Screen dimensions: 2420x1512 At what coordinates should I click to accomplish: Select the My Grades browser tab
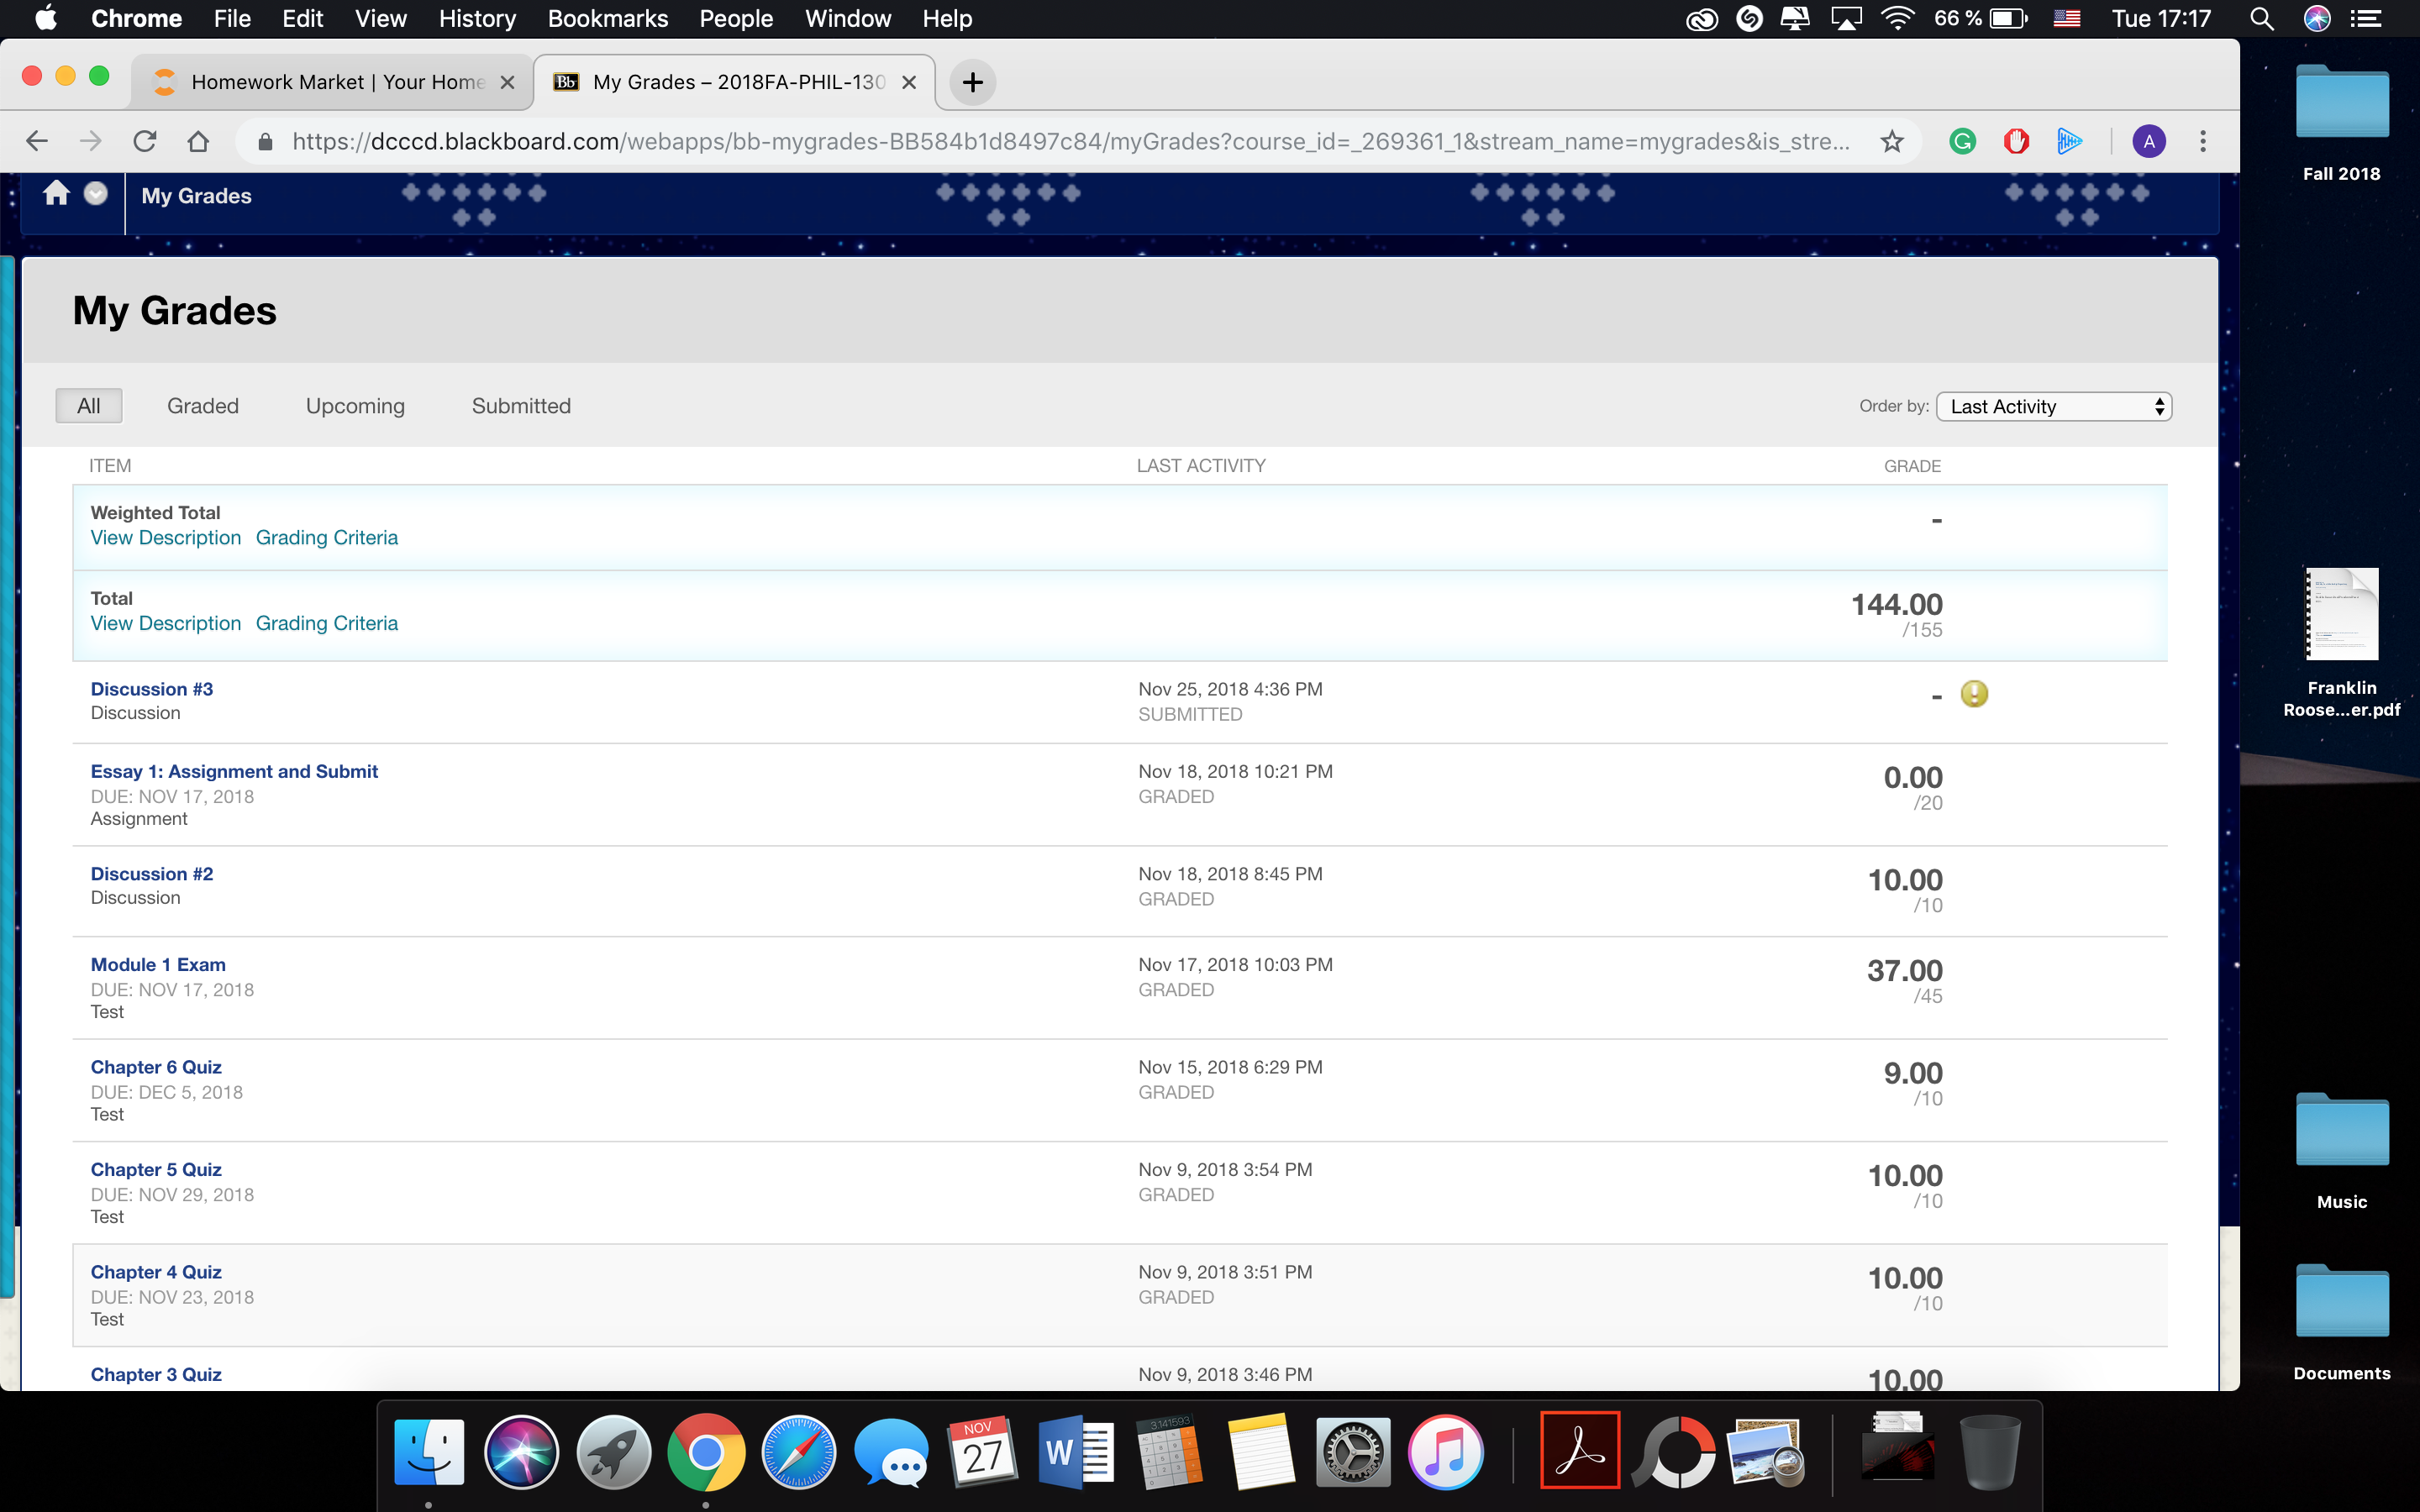(736, 82)
